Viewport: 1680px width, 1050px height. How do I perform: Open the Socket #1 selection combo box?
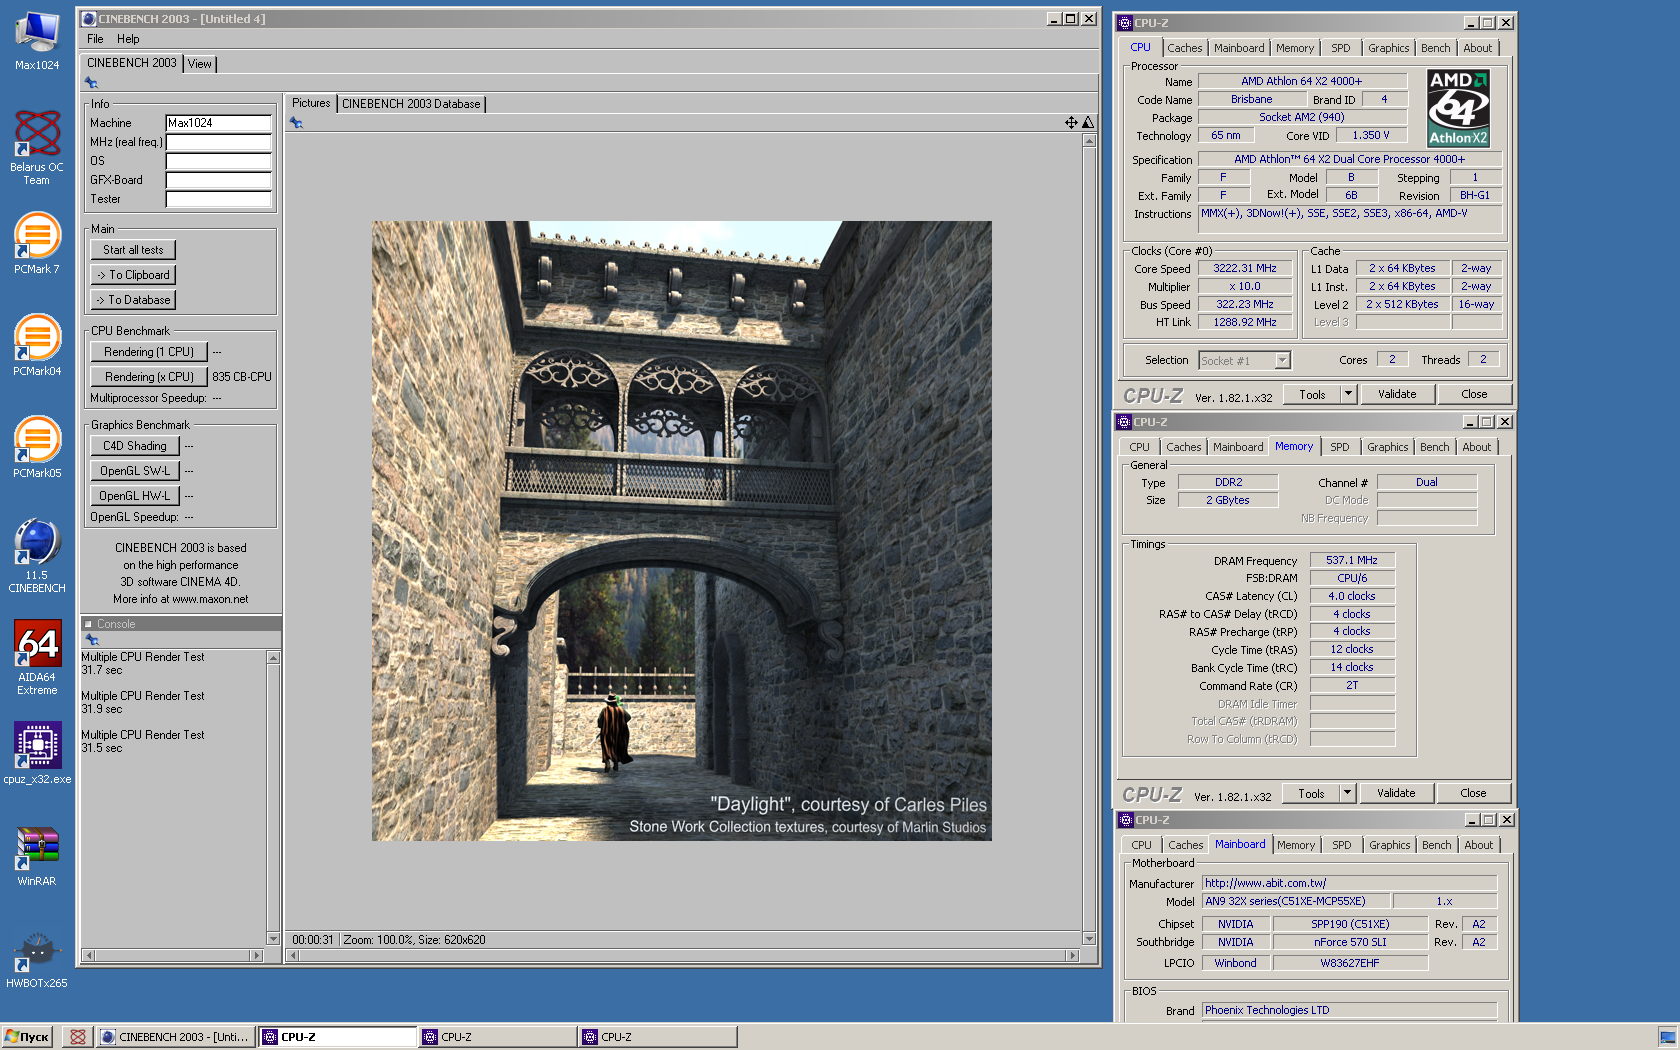tap(1244, 360)
